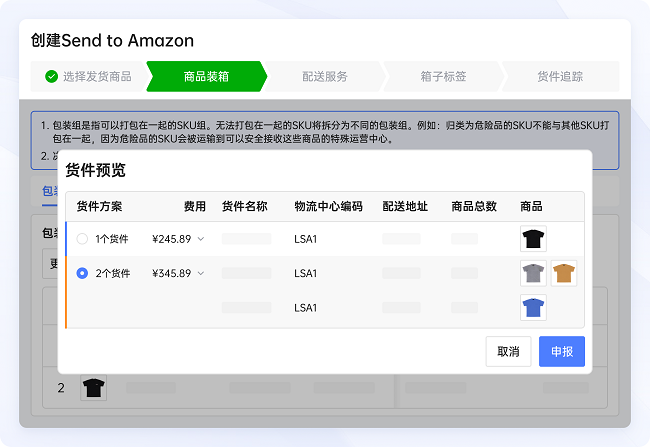
Task: Click the 物流中心编码 column header
Action: coord(328,206)
